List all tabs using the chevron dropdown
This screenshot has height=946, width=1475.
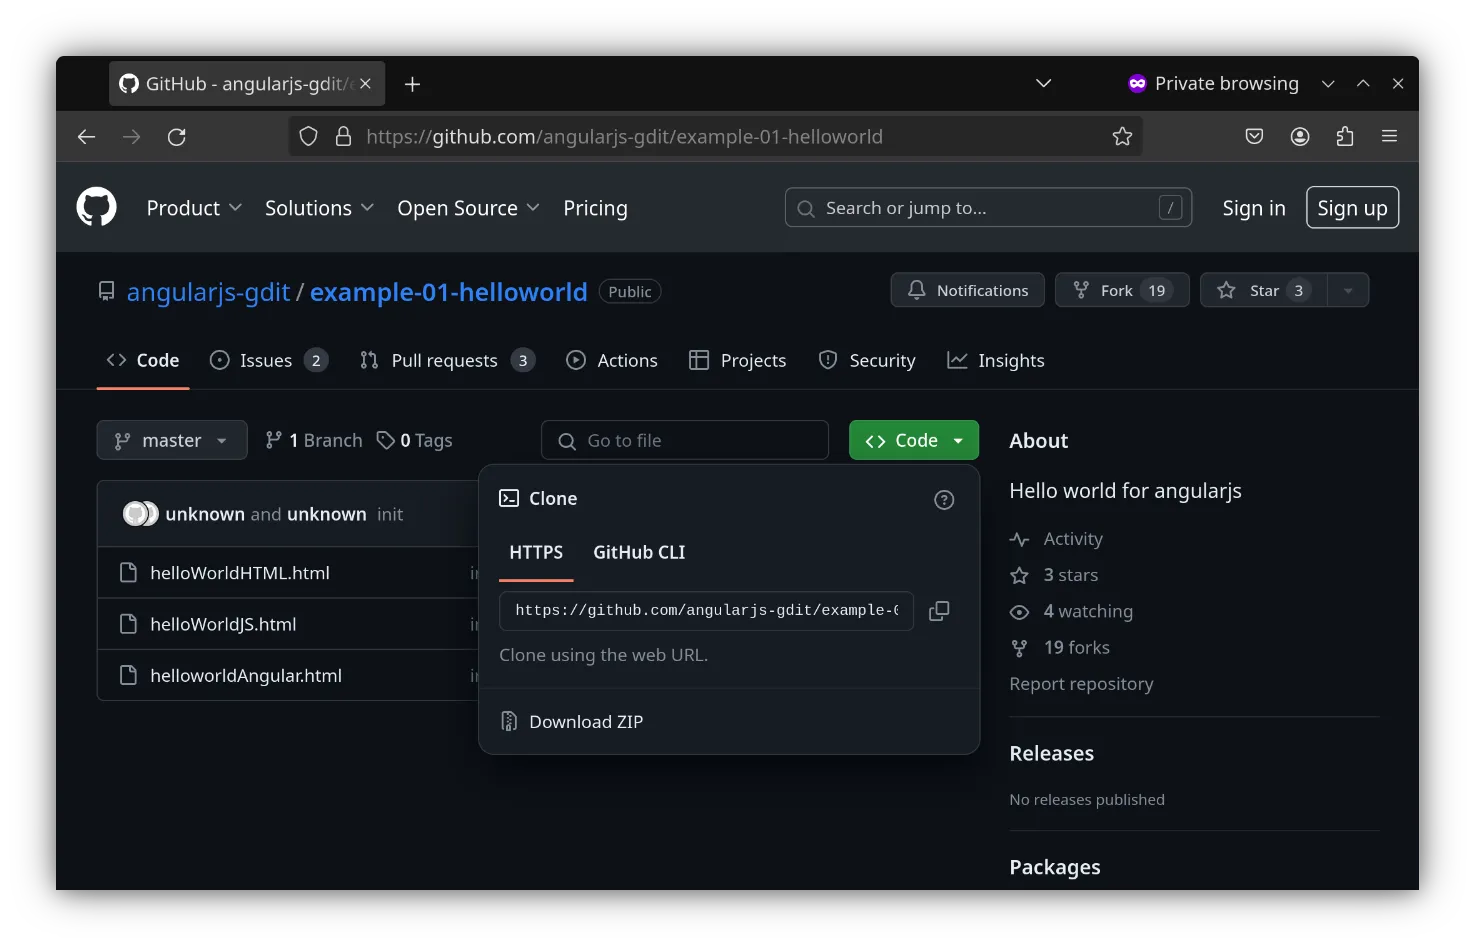coord(1044,84)
